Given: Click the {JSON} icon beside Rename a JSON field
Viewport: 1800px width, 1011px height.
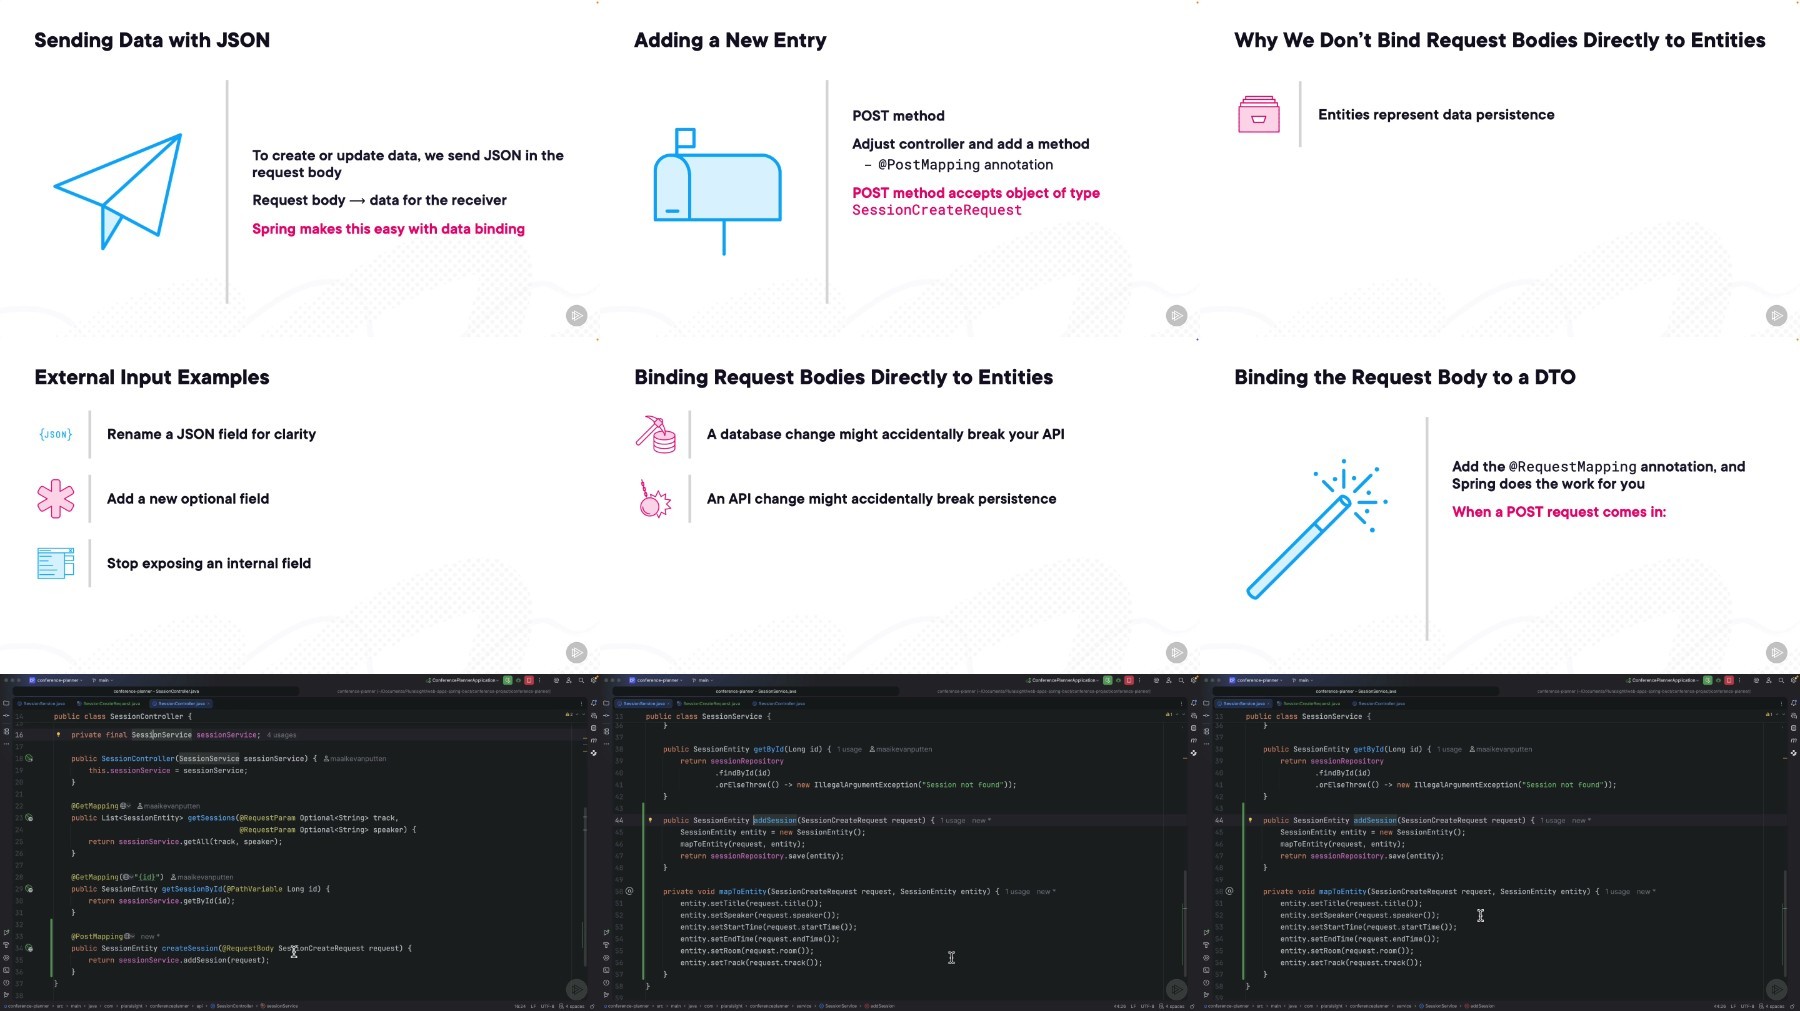Looking at the screenshot, I should (55, 435).
